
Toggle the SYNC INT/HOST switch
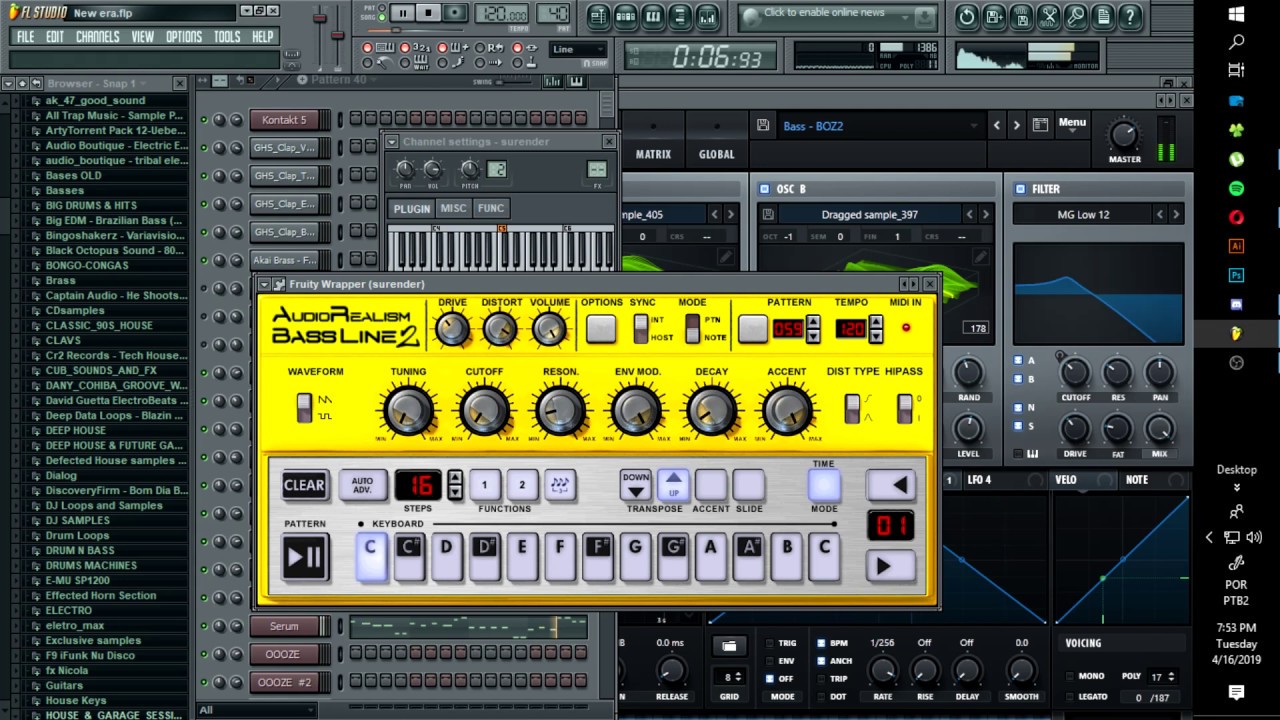point(641,328)
